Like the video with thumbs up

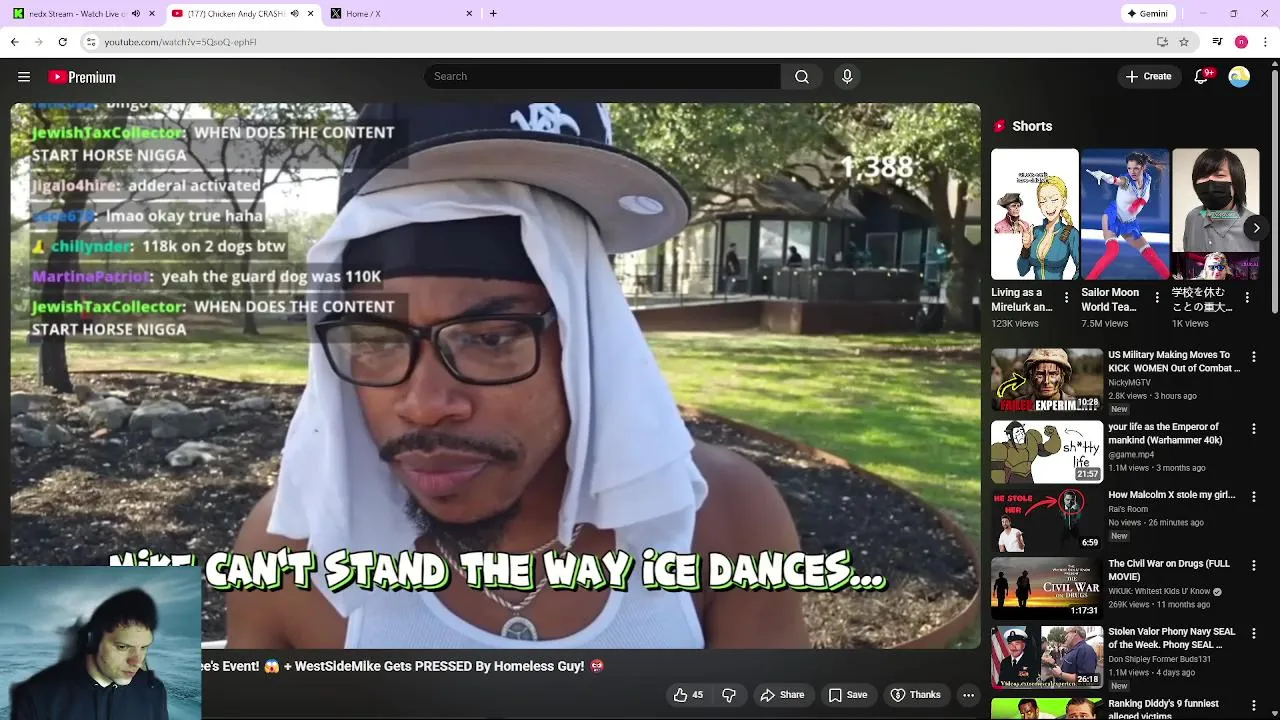(x=688, y=695)
